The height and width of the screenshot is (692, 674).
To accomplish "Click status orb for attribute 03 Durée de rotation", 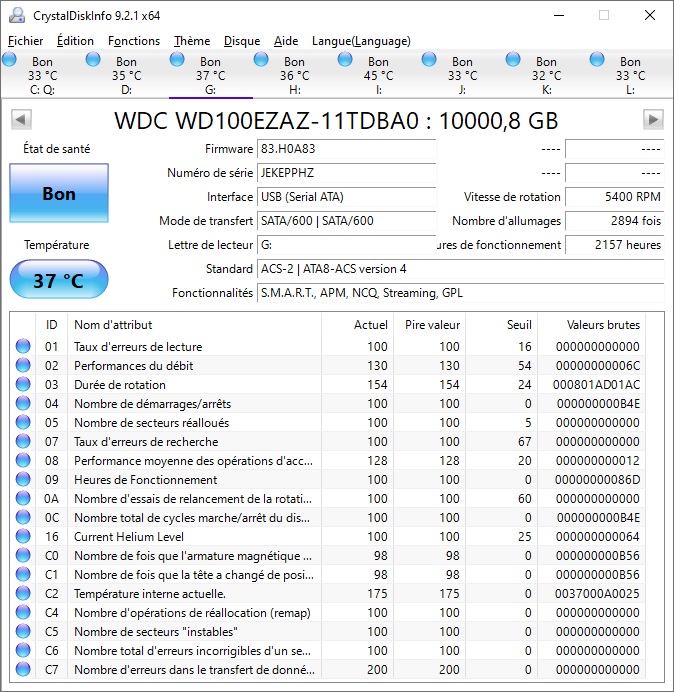I will tap(23, 384).
